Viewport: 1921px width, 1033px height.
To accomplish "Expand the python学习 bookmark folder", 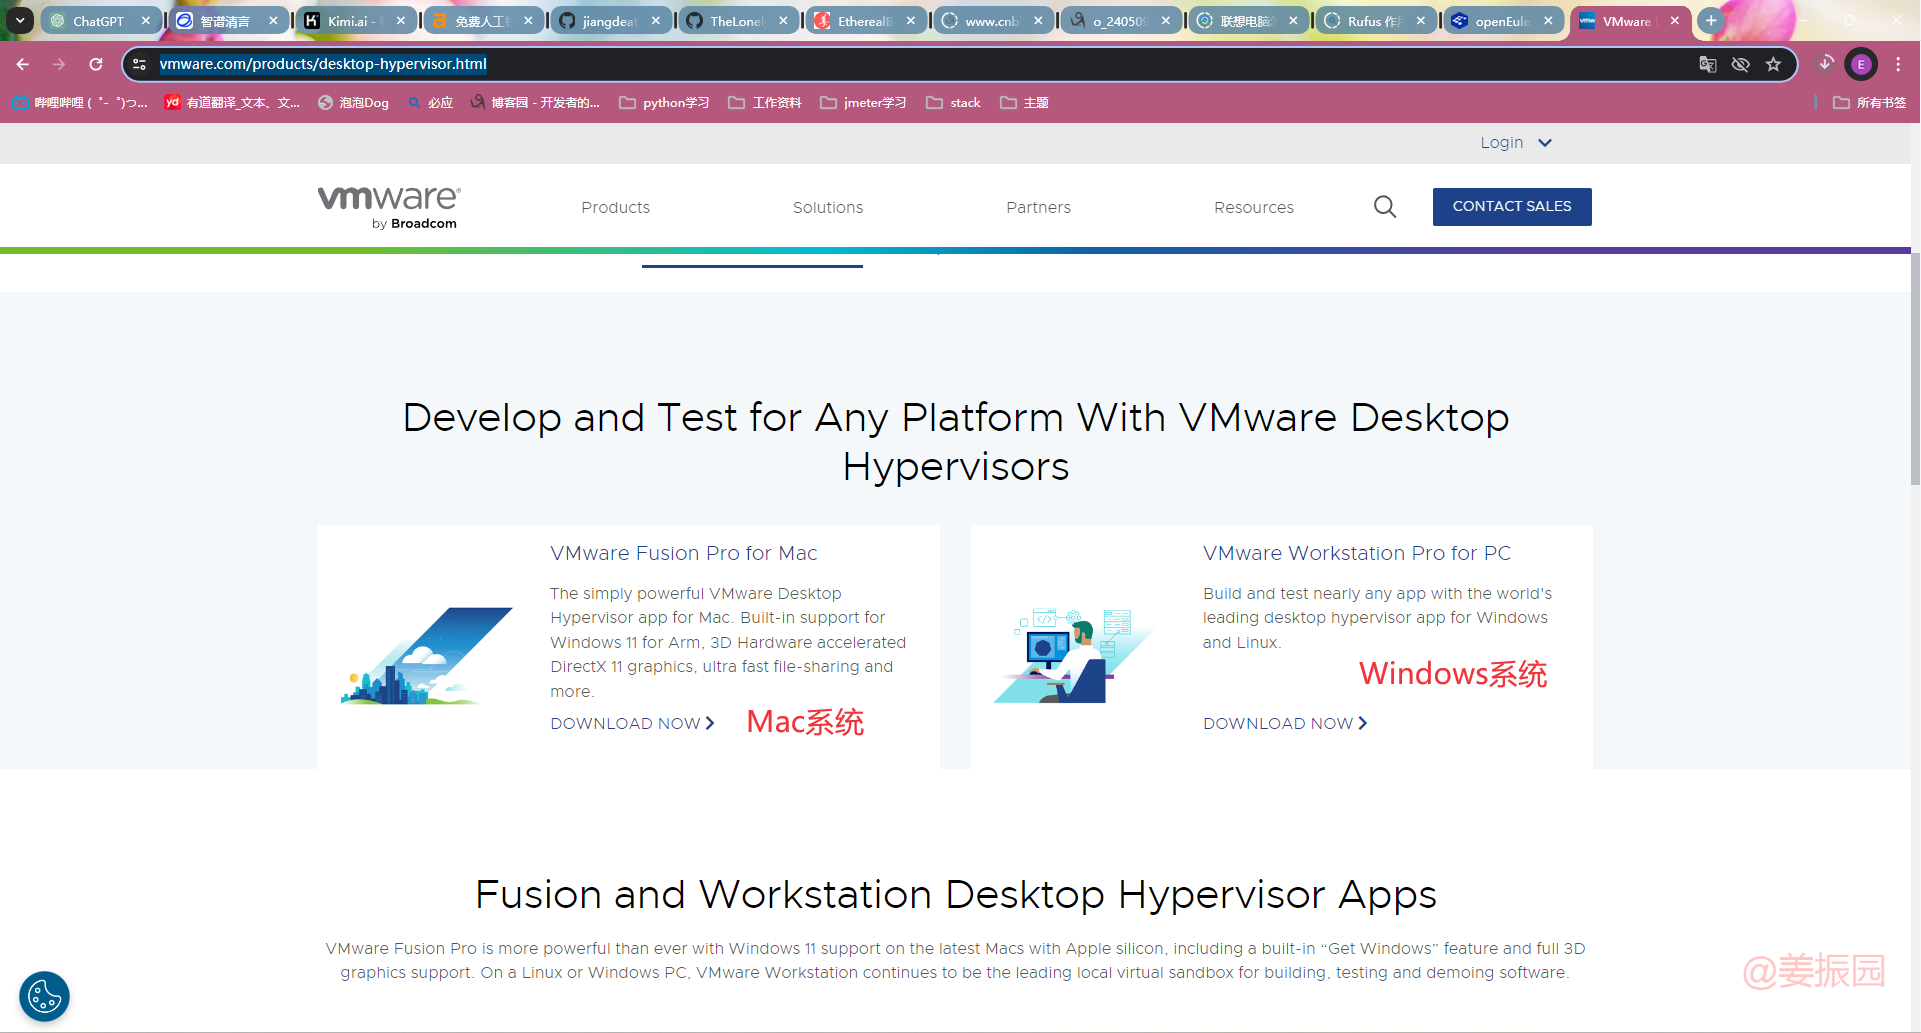I will [664, 103].
